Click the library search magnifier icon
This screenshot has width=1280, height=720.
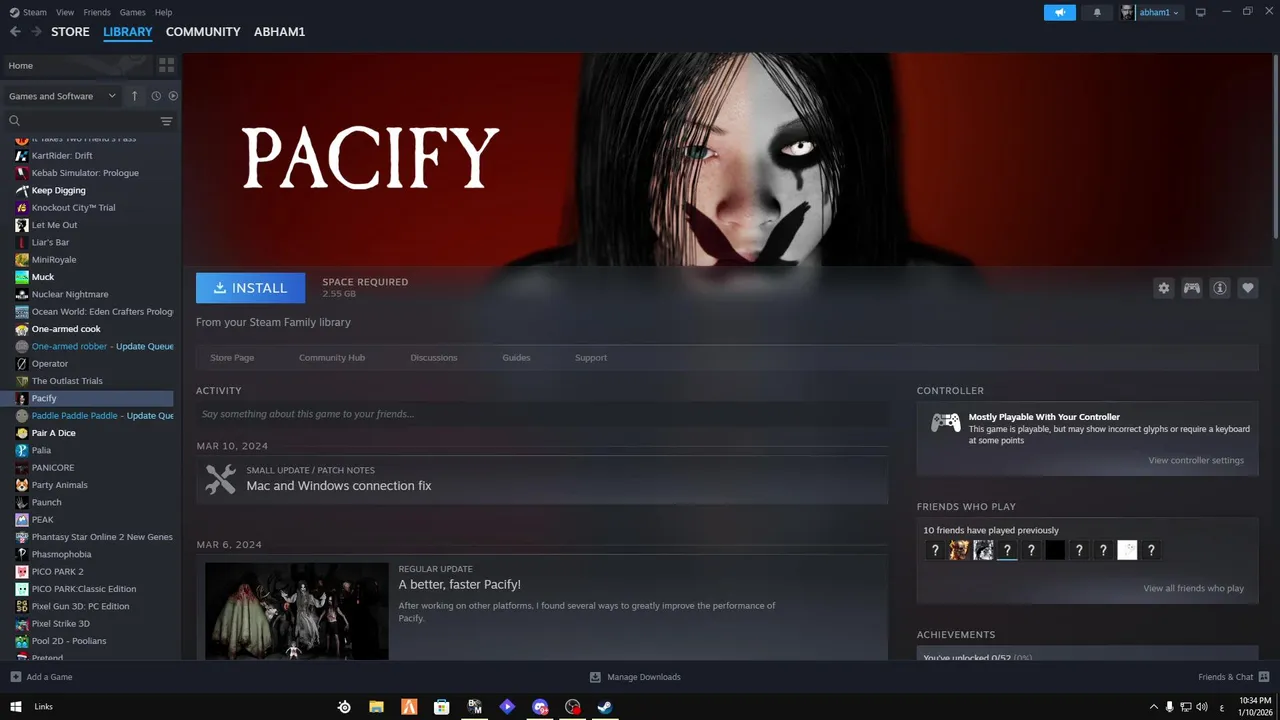15,121
